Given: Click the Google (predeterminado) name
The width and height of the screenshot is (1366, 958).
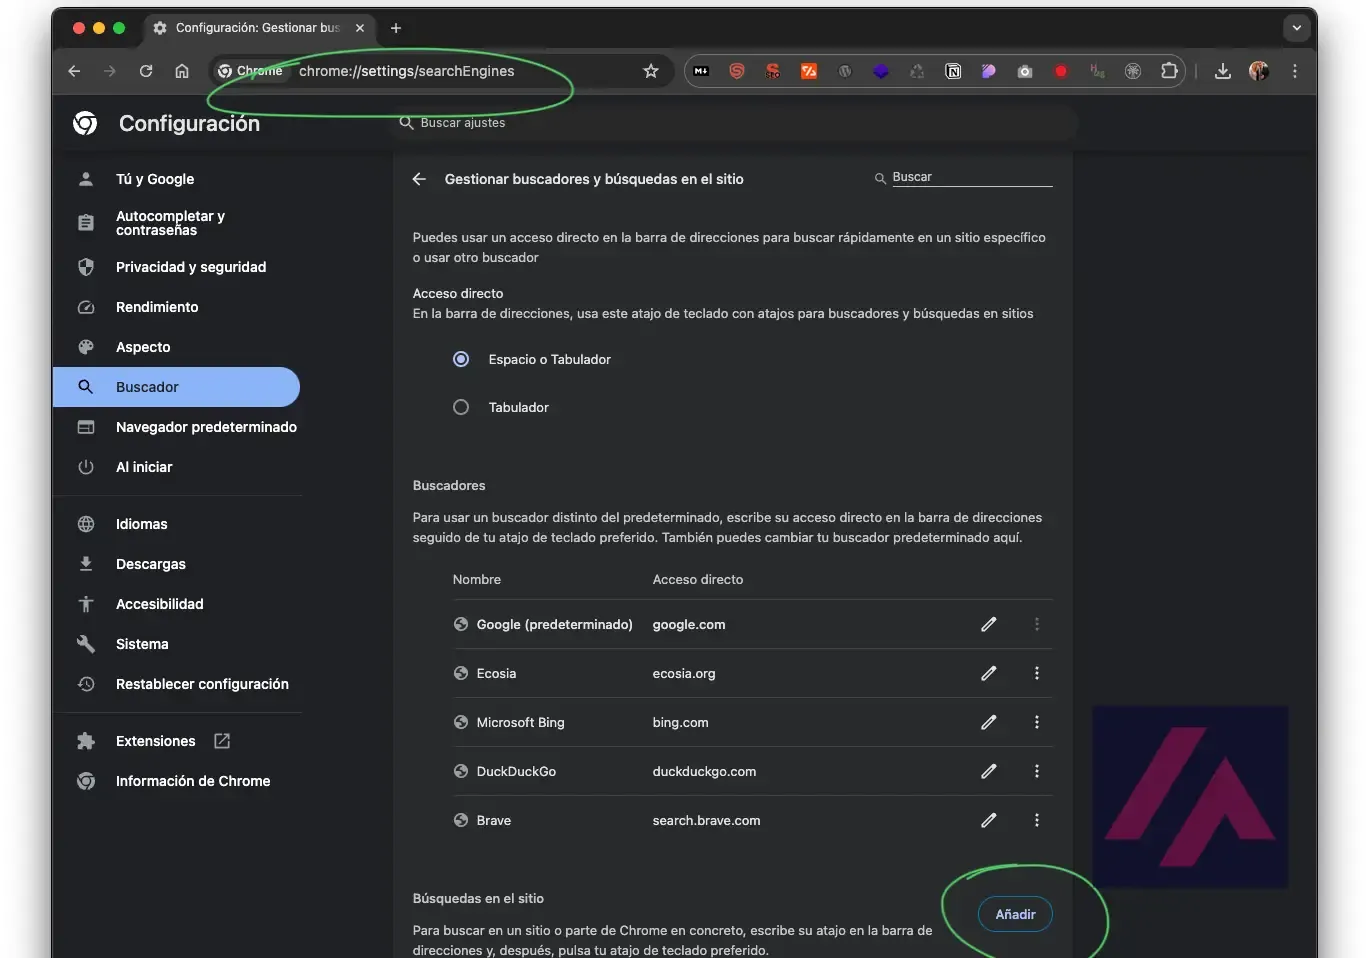Looking at the screenshot, I should pos(554,624).
